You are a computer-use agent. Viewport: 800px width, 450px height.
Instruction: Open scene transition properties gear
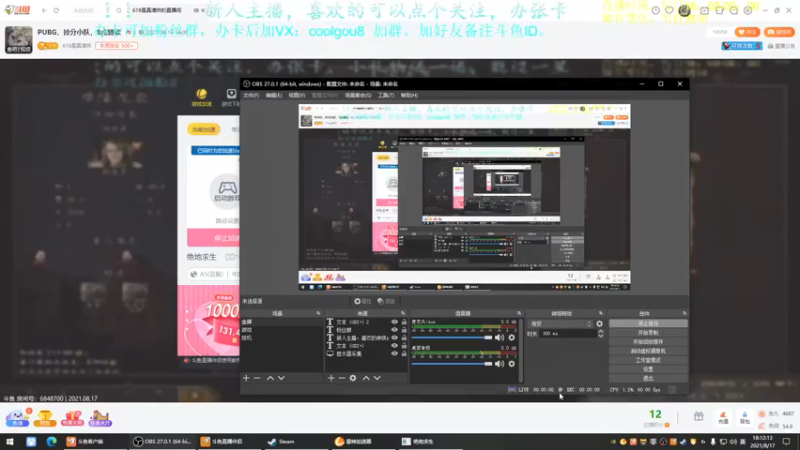coord(599,323)
